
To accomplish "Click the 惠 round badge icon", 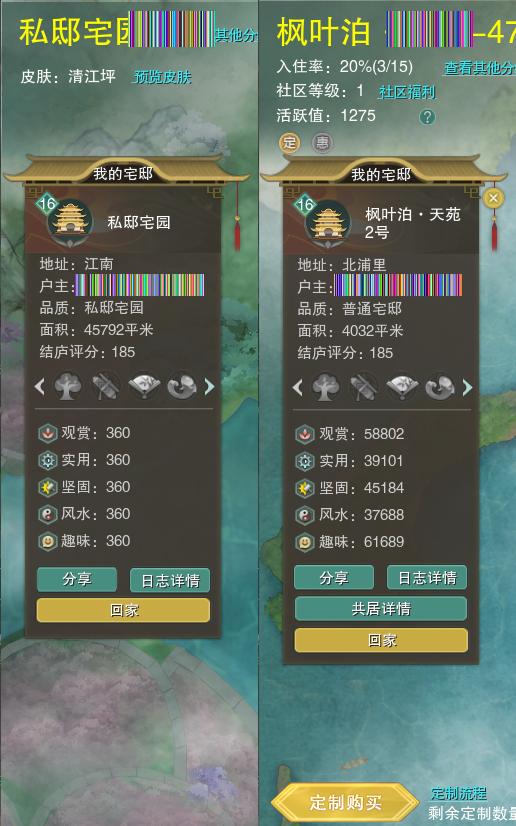I will coord(322,142).
